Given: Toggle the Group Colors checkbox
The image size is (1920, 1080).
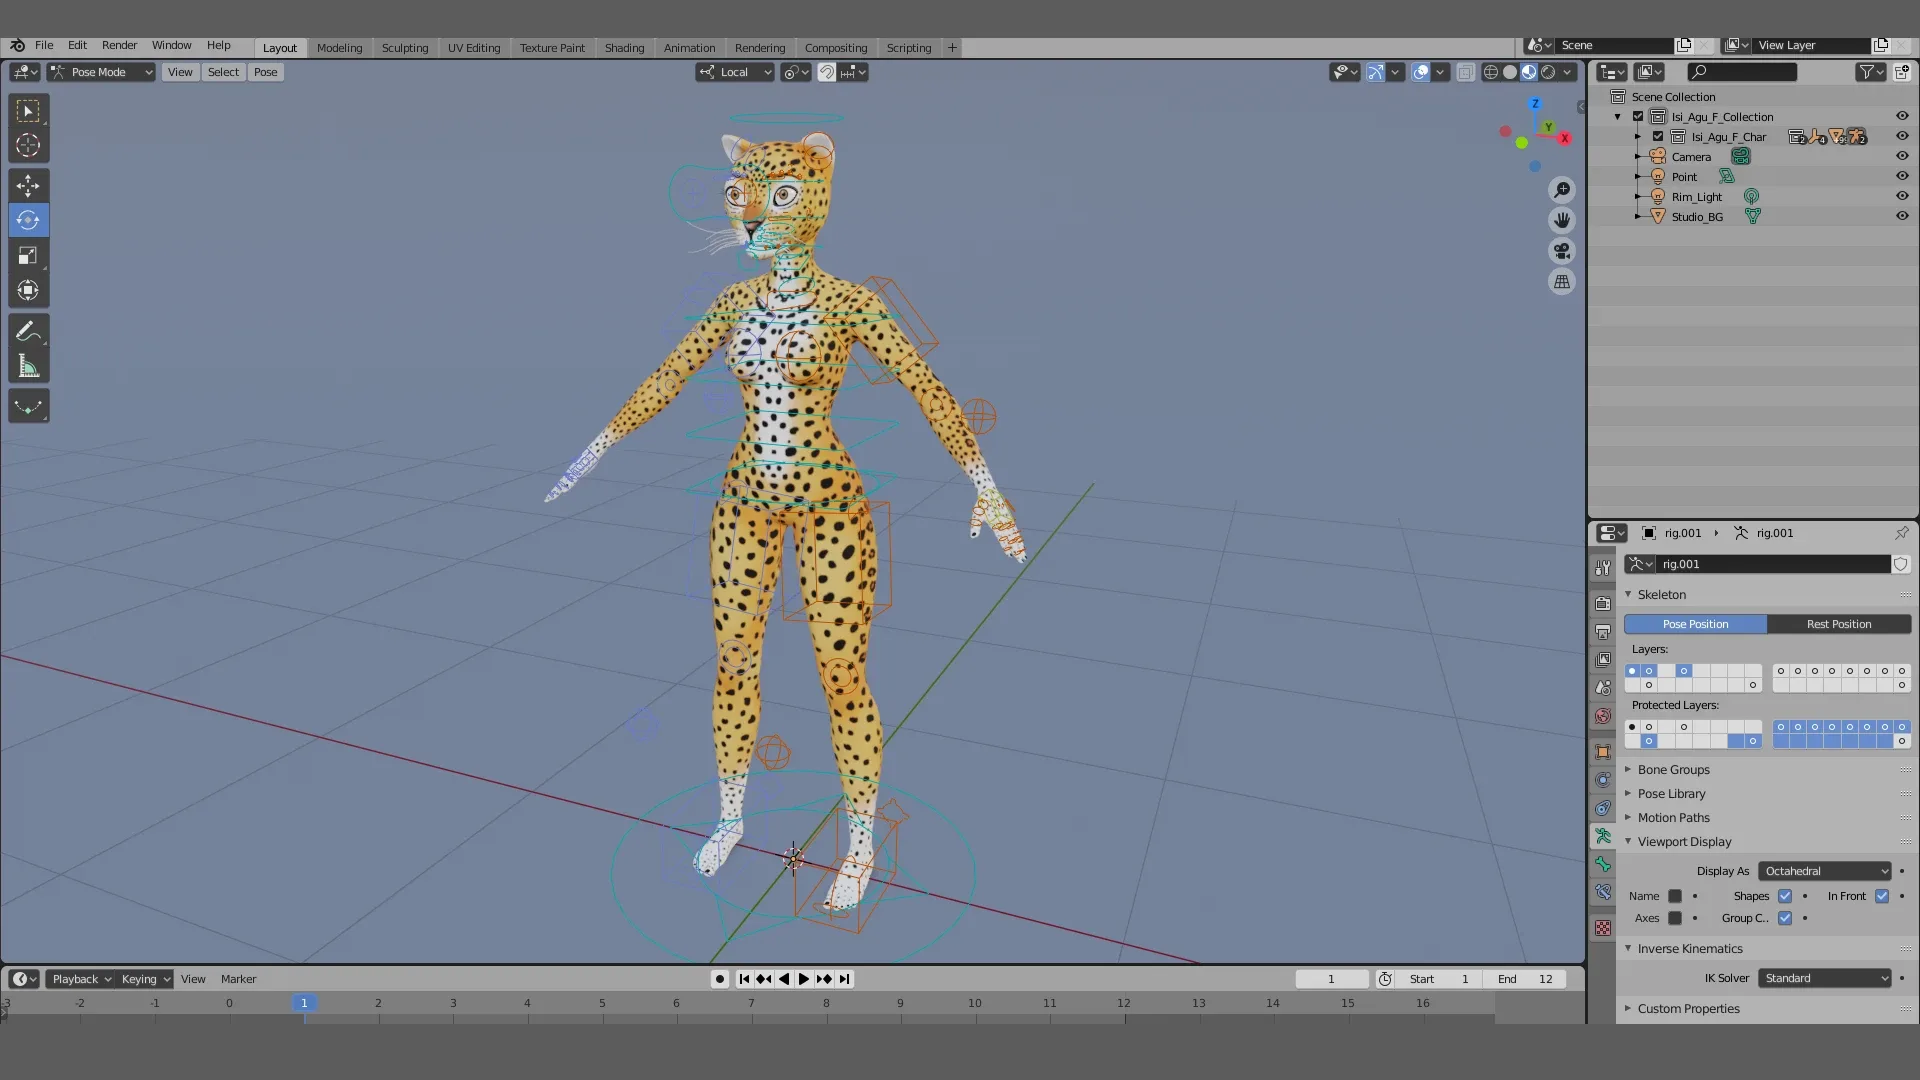Looking at the screenshot, I should point(1785,918).
